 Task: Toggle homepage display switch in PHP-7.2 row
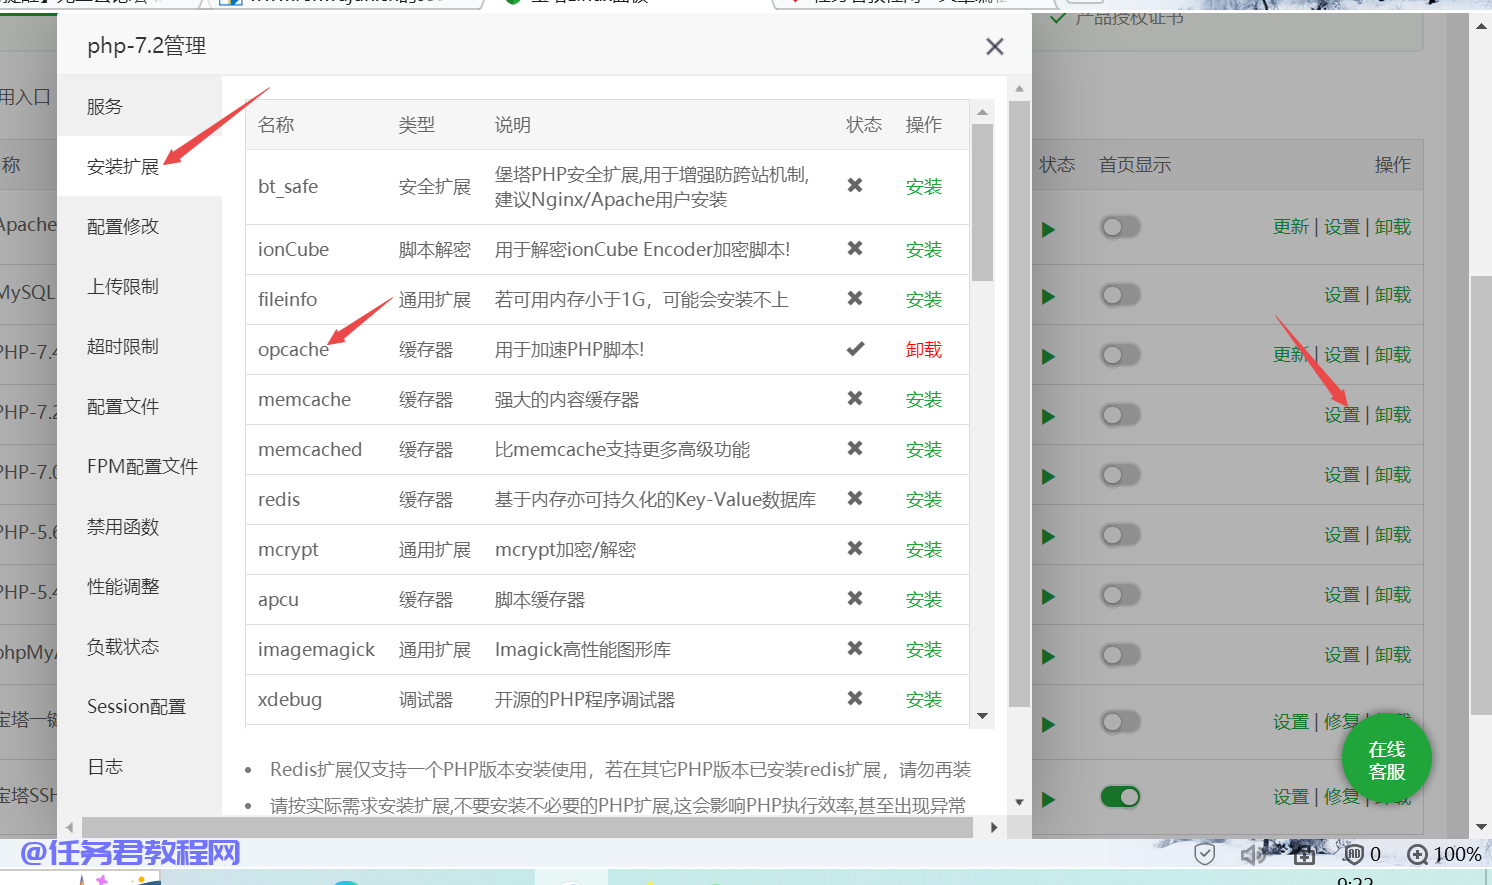1120,415
